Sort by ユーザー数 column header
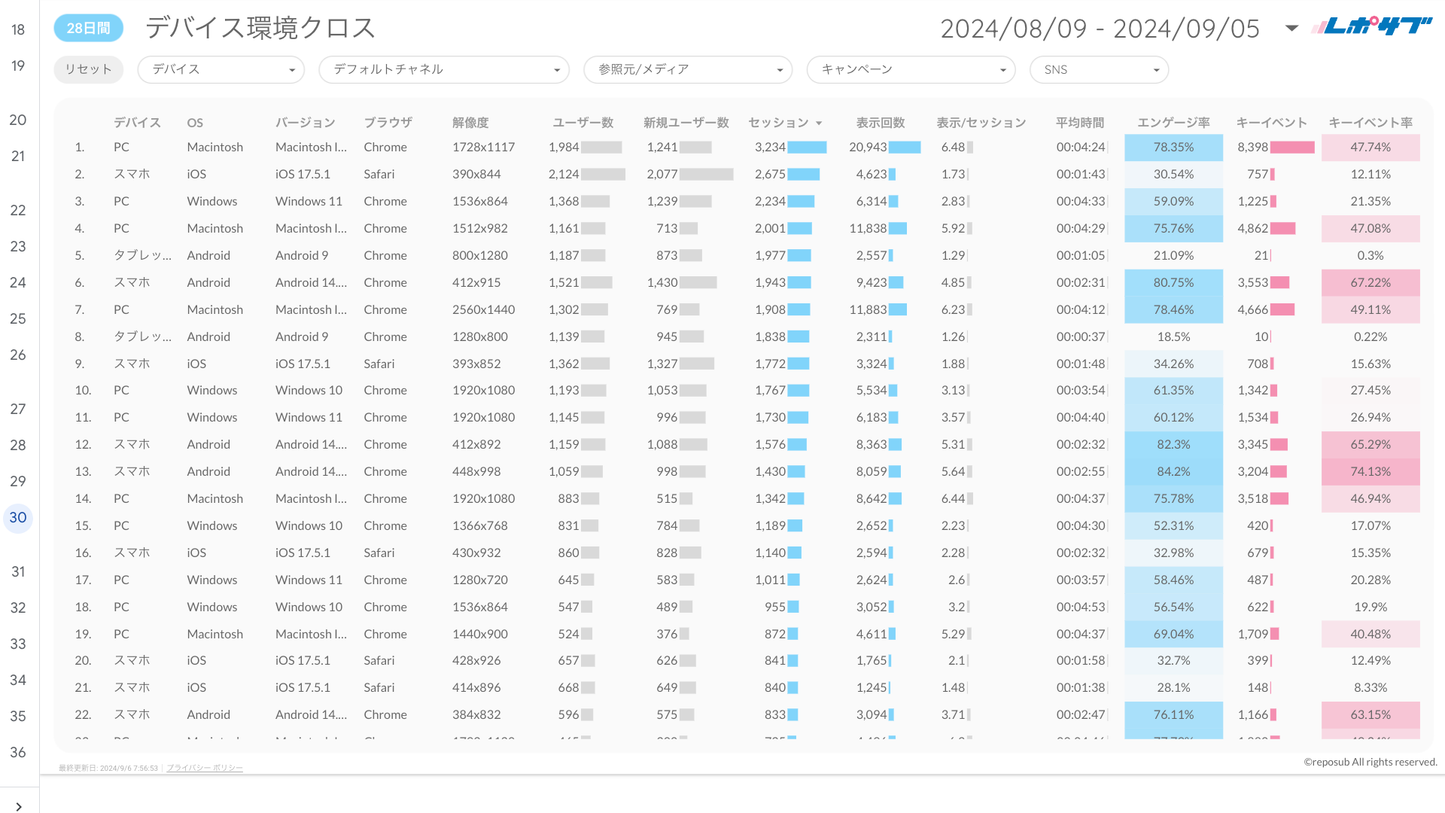Viewport: 1445px width, 813px height. click(582, 123)
